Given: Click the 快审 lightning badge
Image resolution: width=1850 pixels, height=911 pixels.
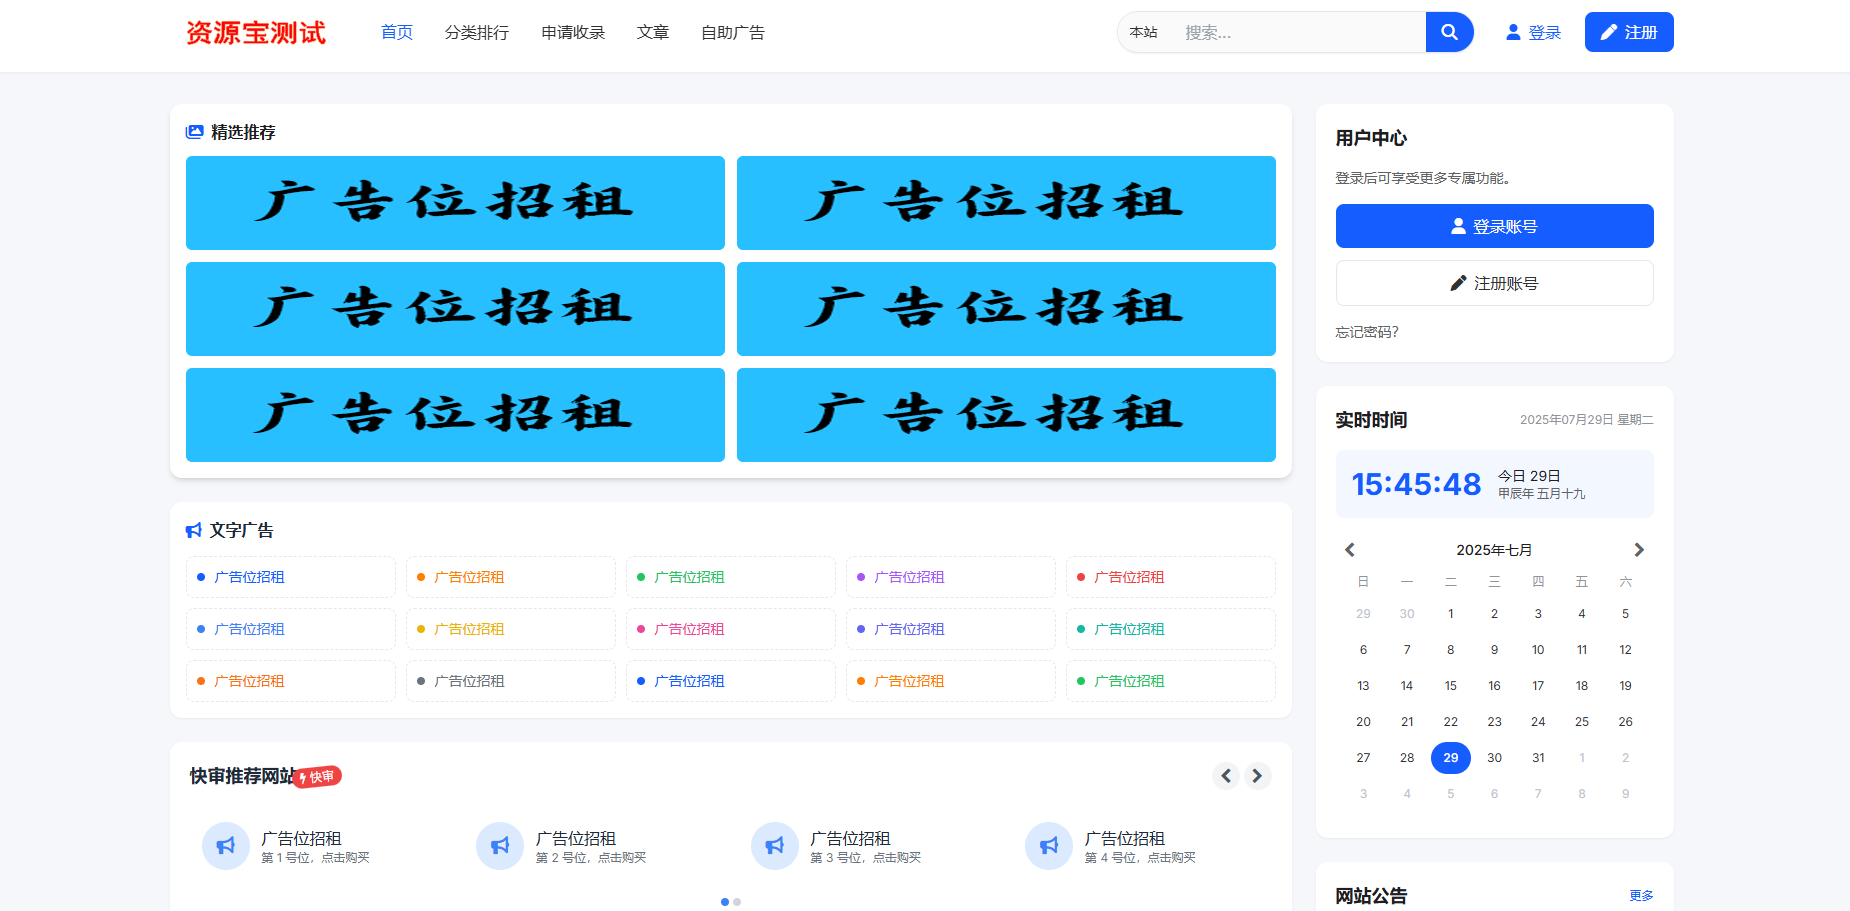Looking at the screenshot, I should [318, 777].
